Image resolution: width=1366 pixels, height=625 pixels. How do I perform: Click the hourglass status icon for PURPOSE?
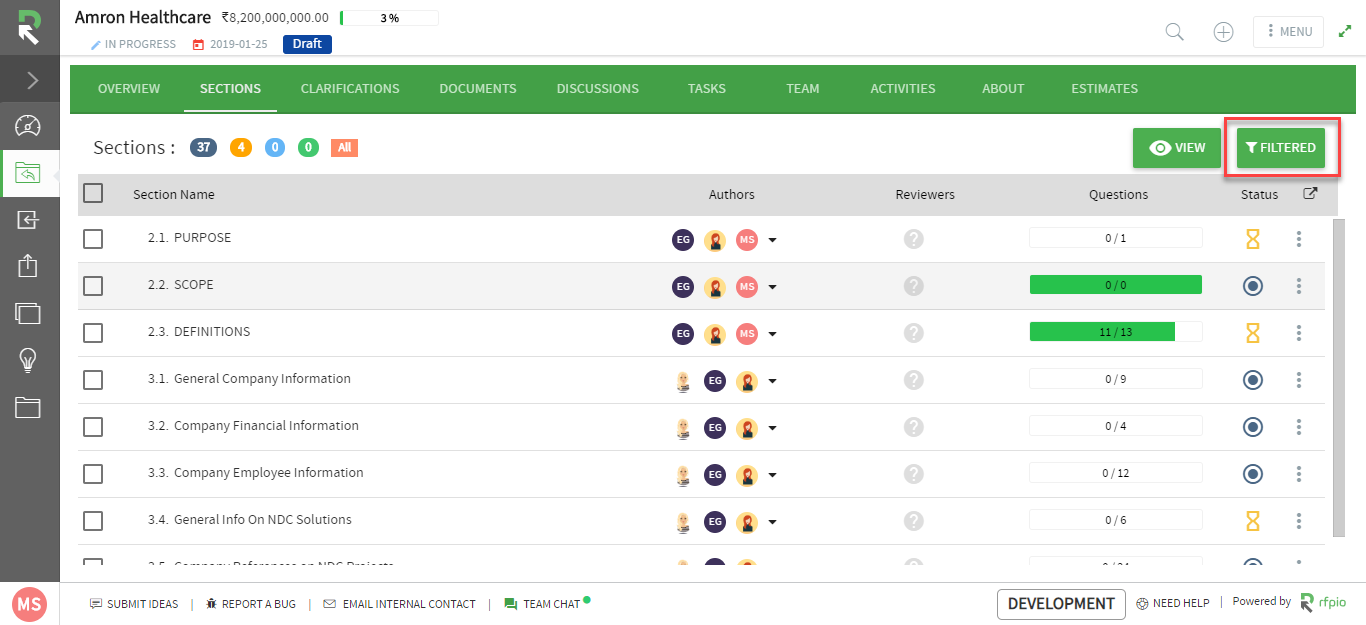pos(1252,239)
